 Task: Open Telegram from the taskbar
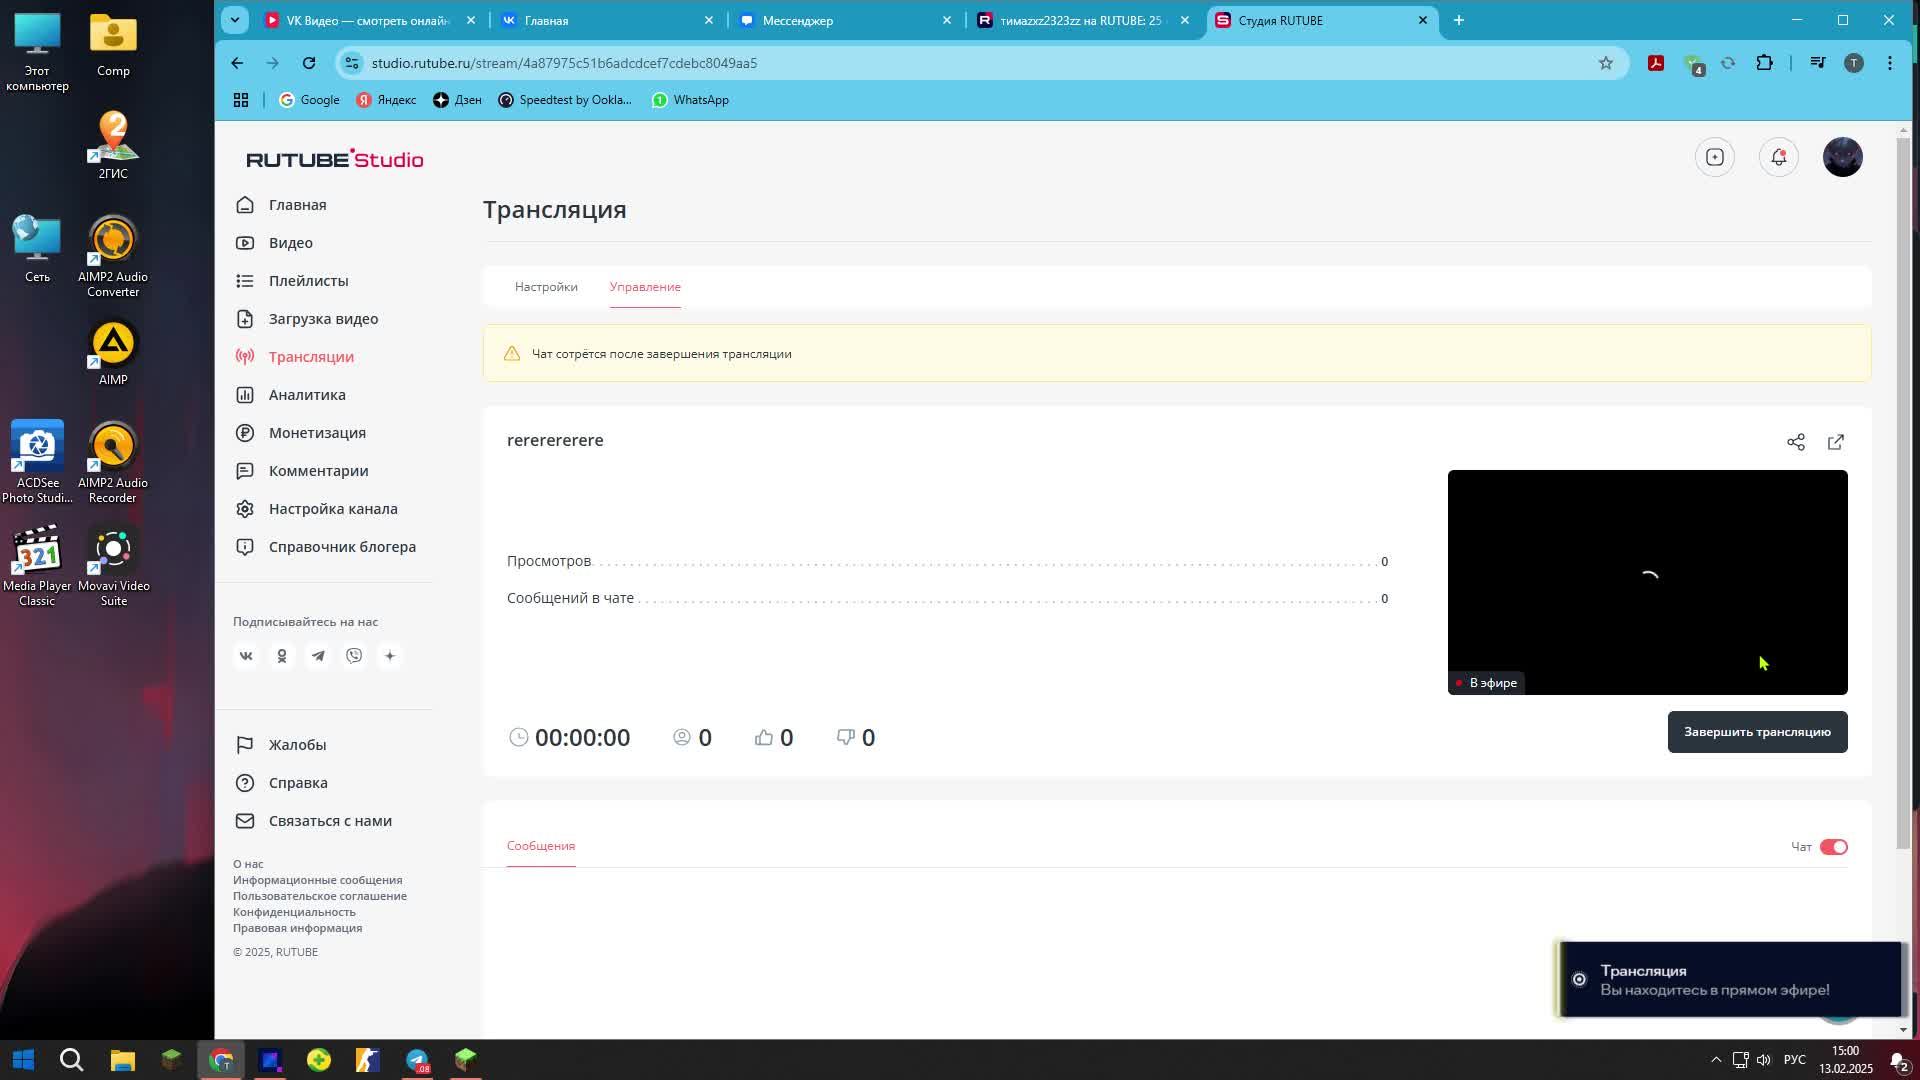tap(417, 1060)
